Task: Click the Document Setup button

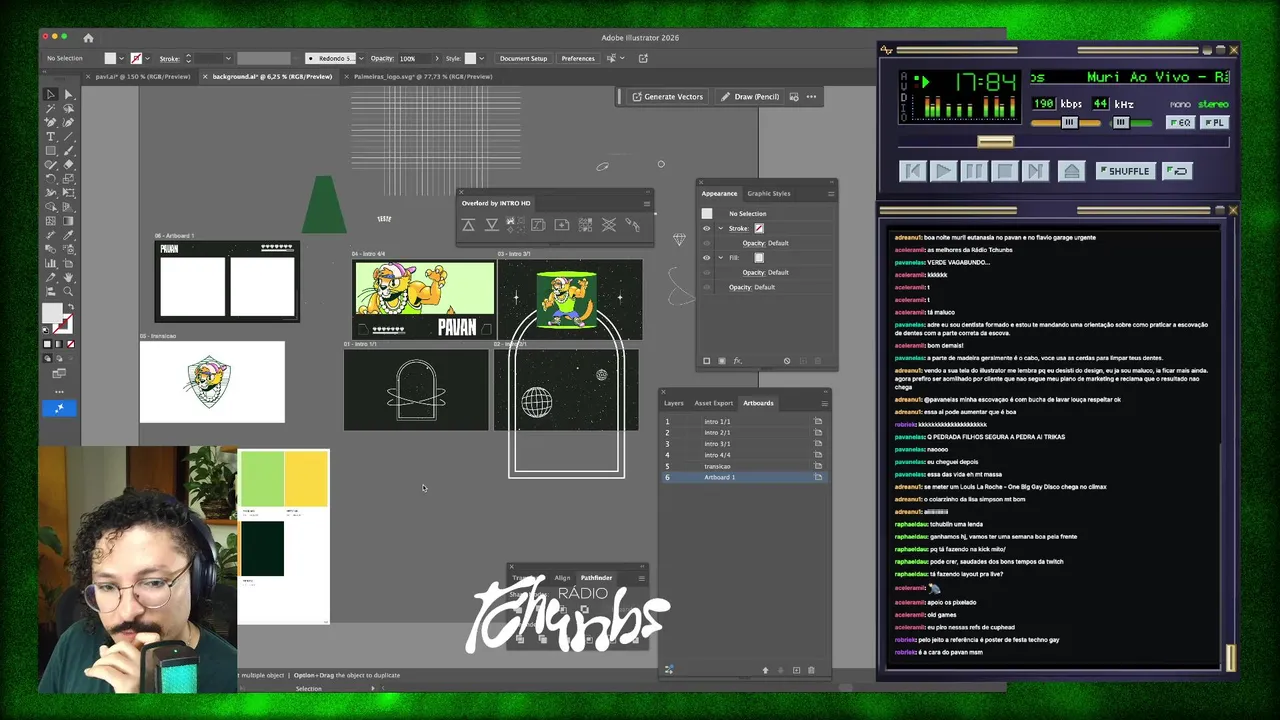Action: pos(523,58)
